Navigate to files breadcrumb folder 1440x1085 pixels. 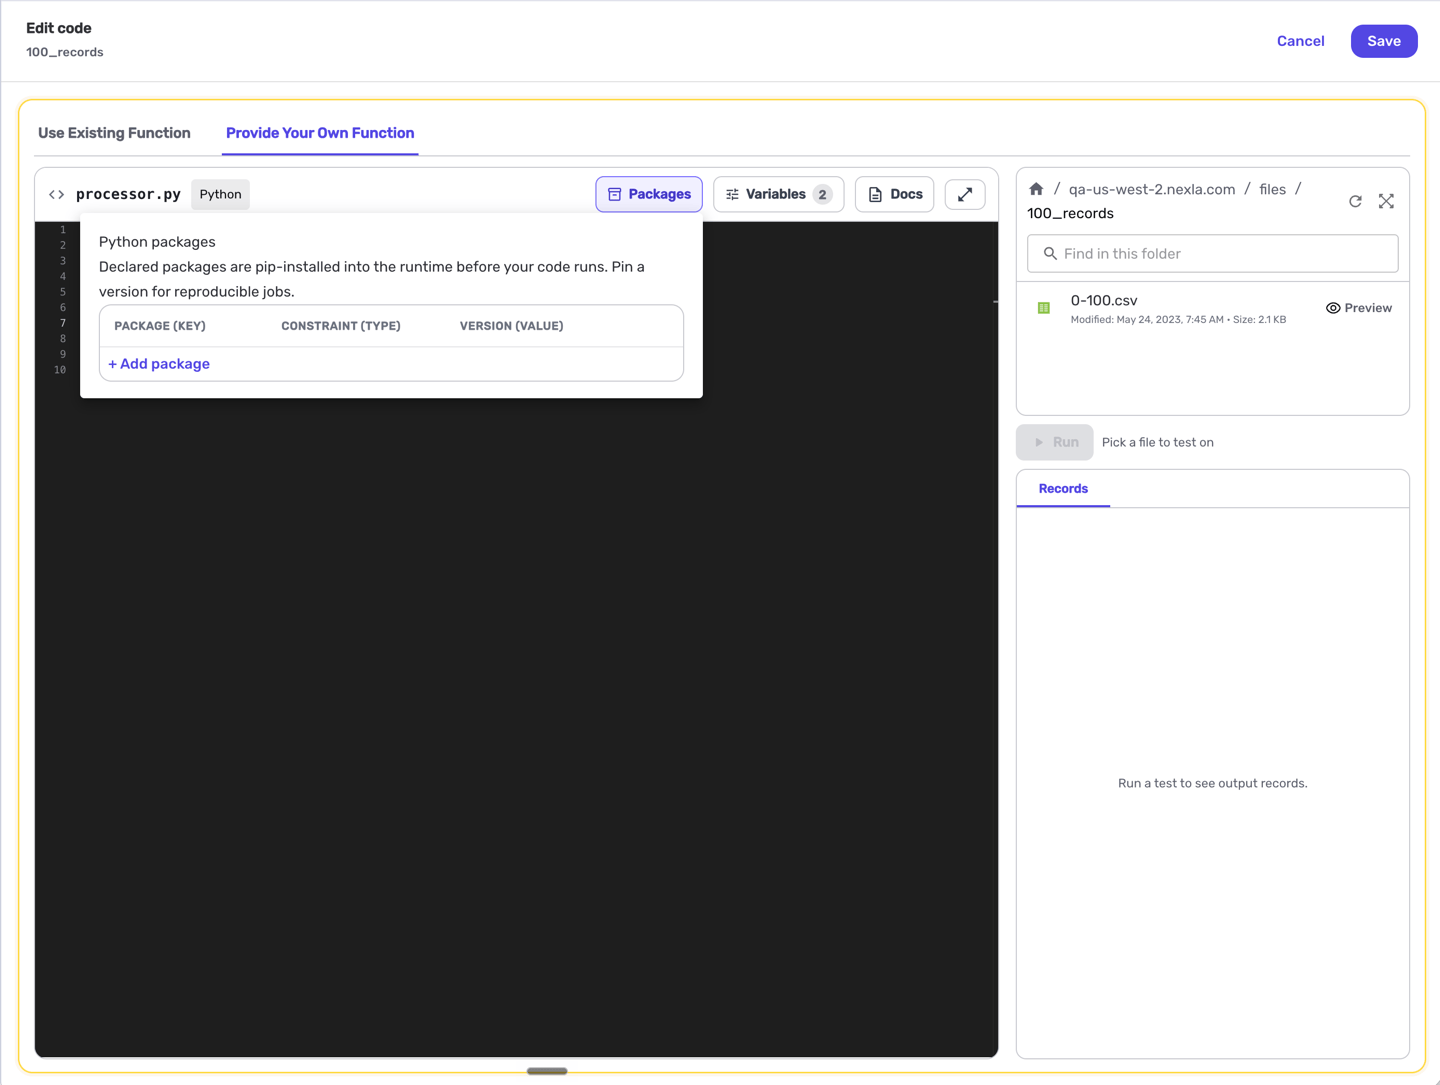pos(1272,189)
